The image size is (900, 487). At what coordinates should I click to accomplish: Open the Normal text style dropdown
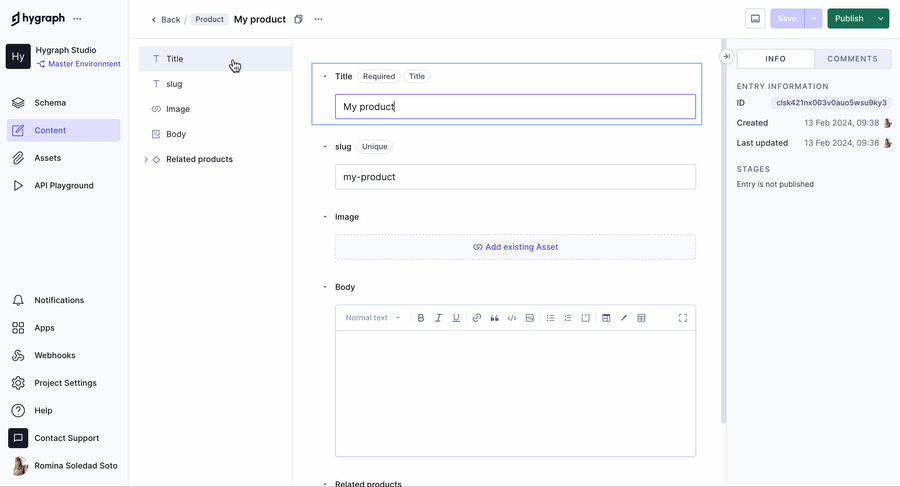pyautogui.click(x=373, y=318)
